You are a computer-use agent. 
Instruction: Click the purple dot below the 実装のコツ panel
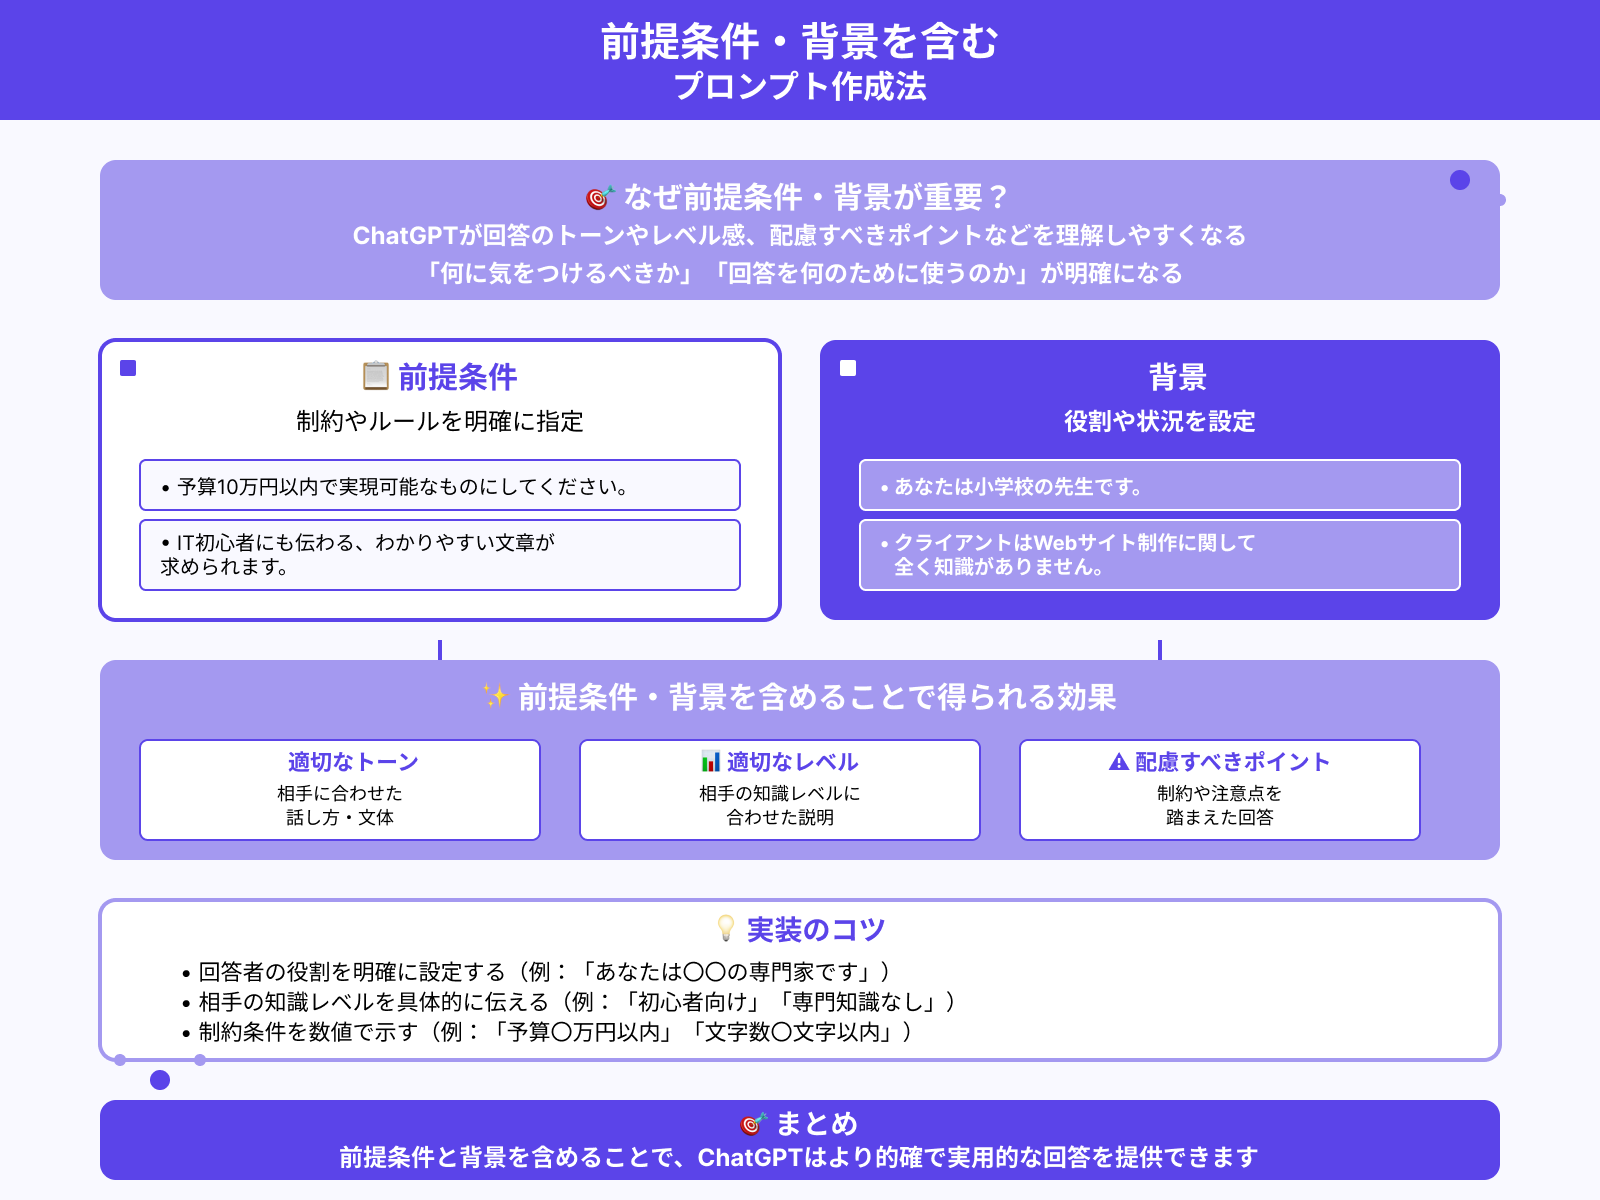click(159, 1081)
